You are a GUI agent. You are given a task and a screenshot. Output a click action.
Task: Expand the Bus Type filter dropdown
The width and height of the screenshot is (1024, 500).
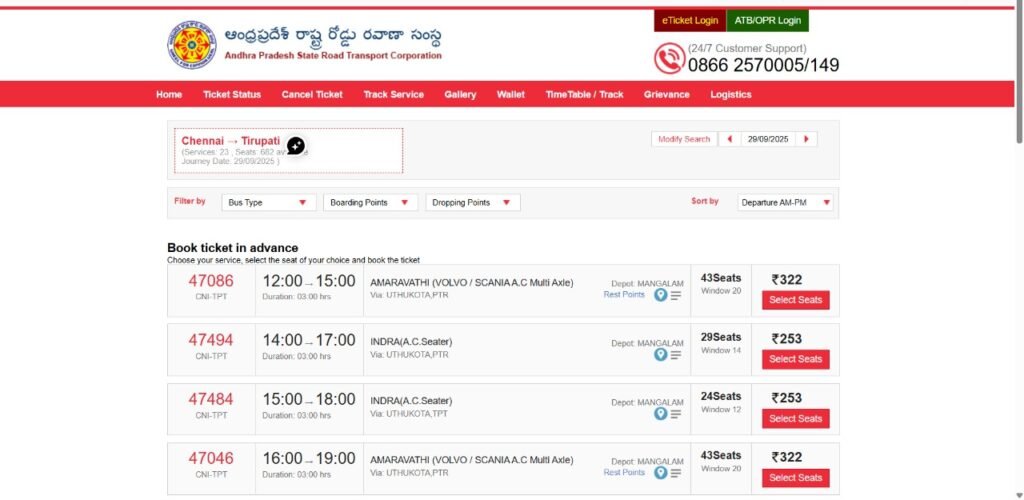coord(269,202)
